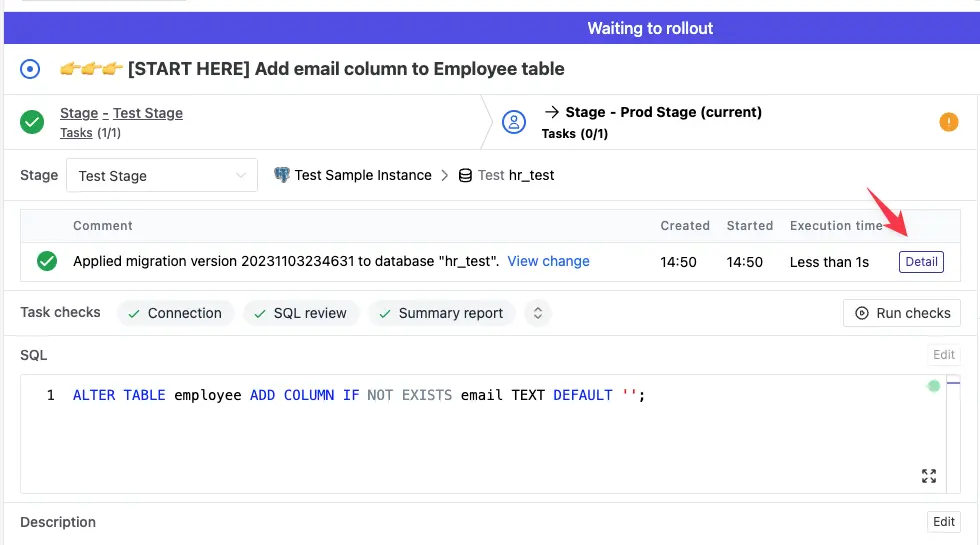Click the SQL editor minimap scrollbar
The width and height of the screenshot is (980, 545).
point(953,385)
